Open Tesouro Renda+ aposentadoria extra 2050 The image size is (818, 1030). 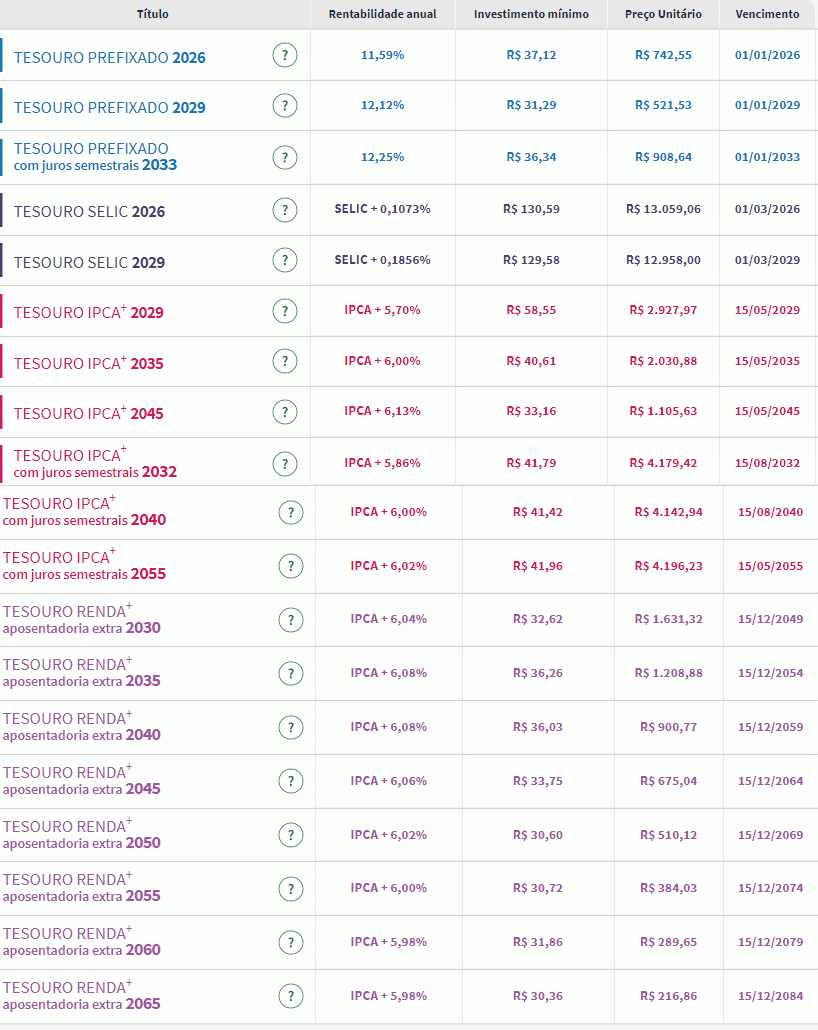click(81, 834)
